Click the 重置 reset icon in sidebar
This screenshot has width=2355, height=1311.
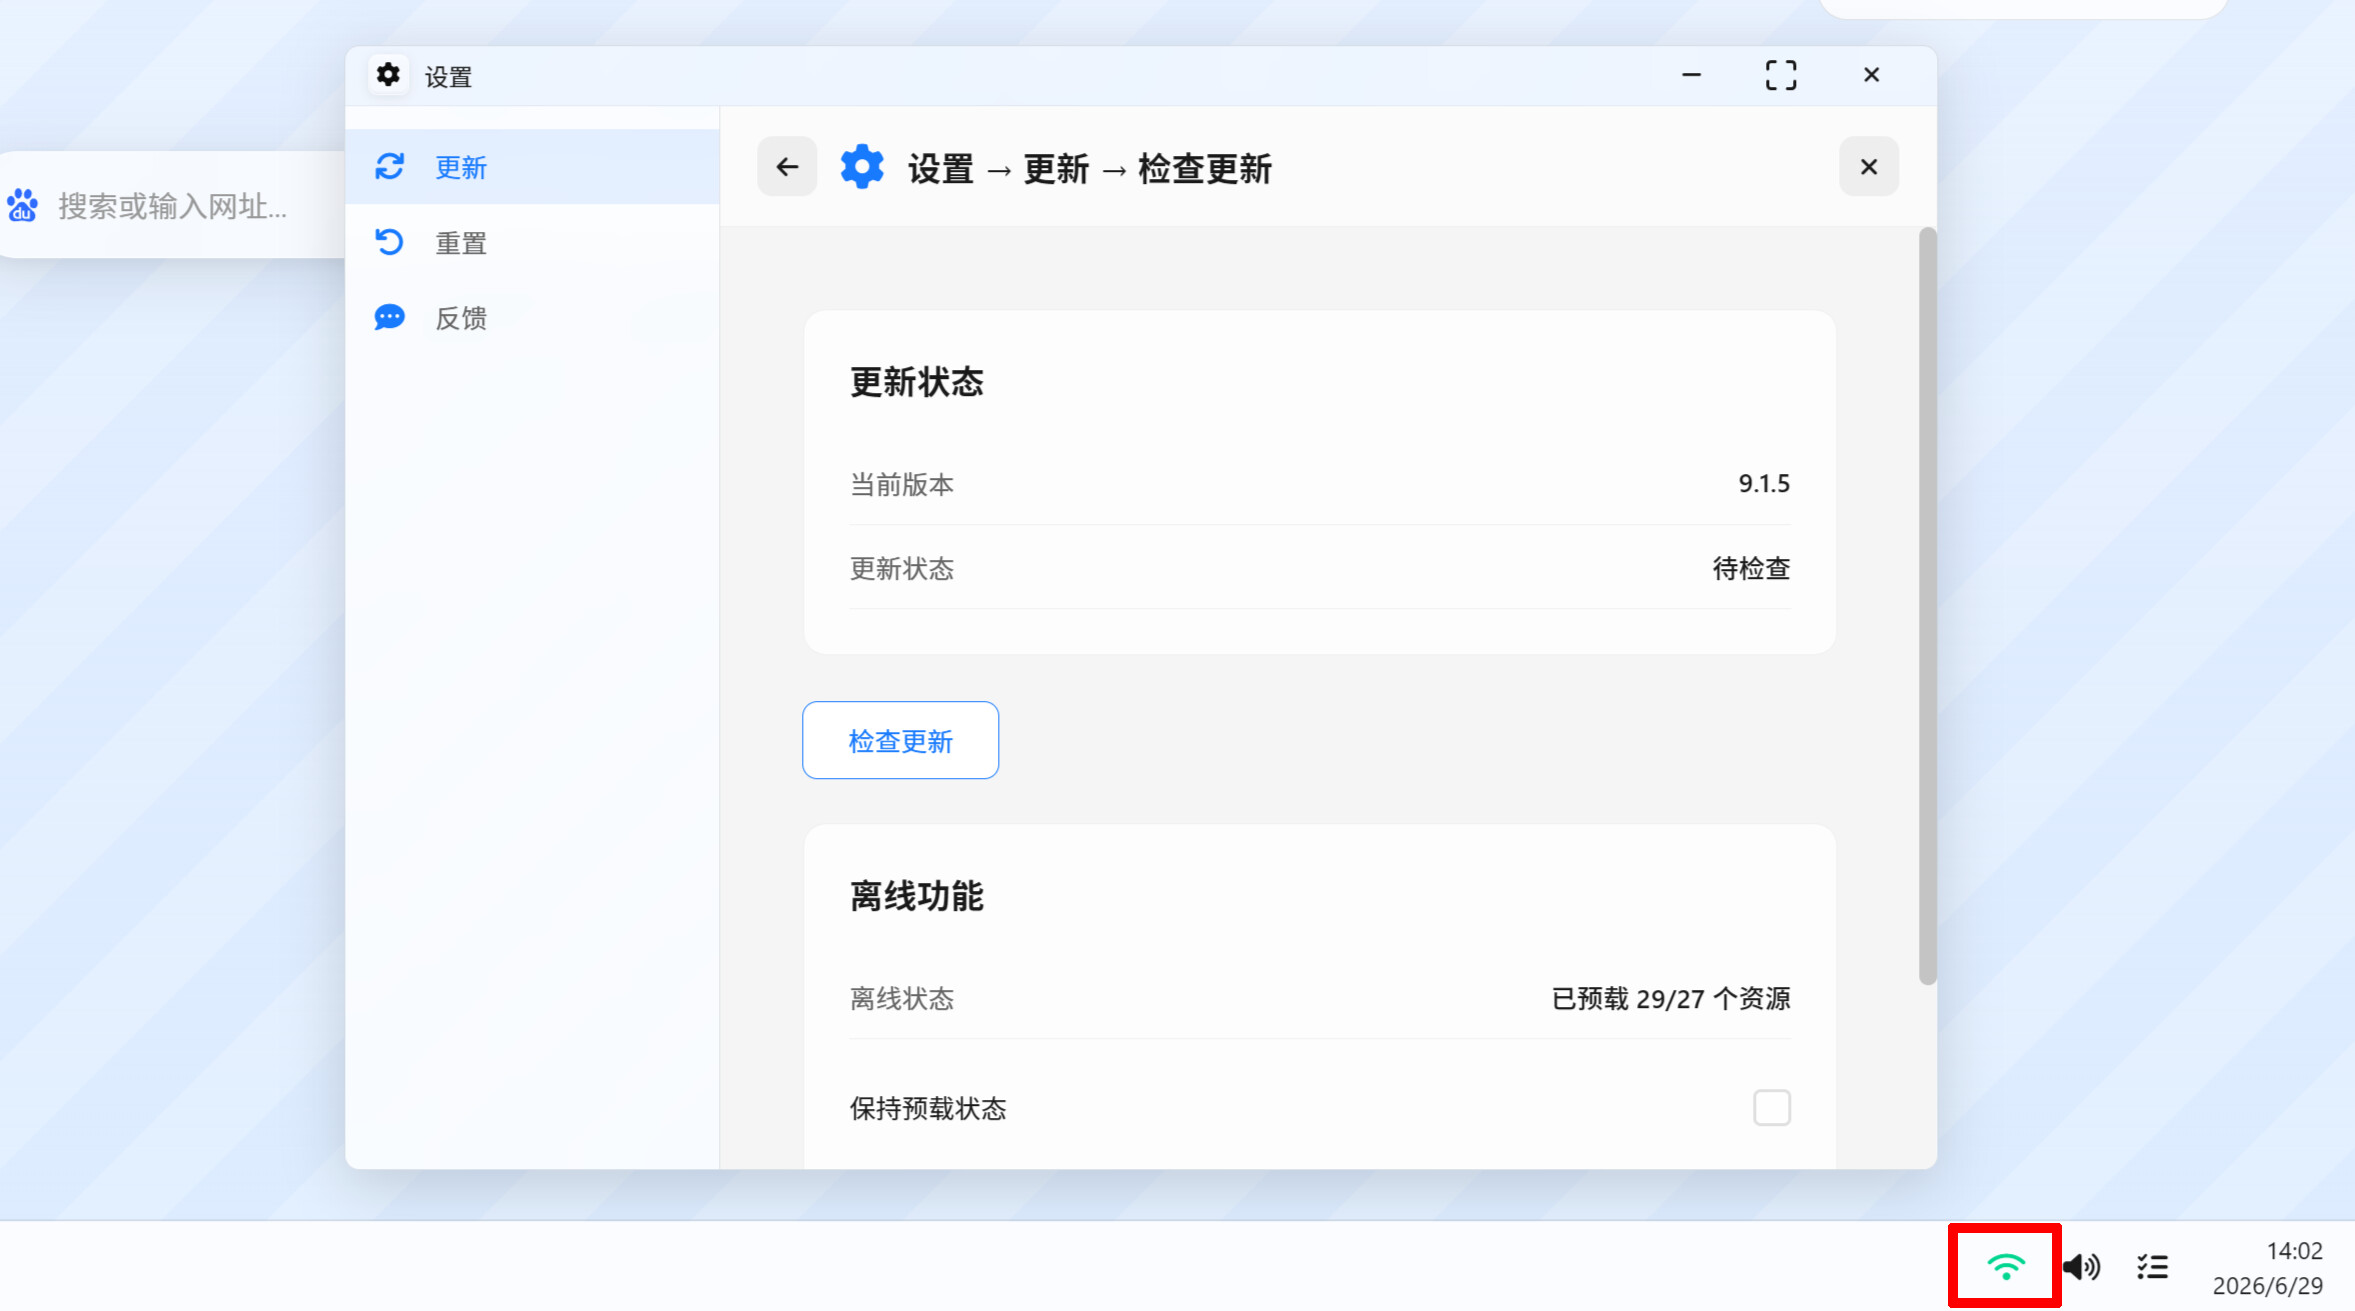click(389, 242)
